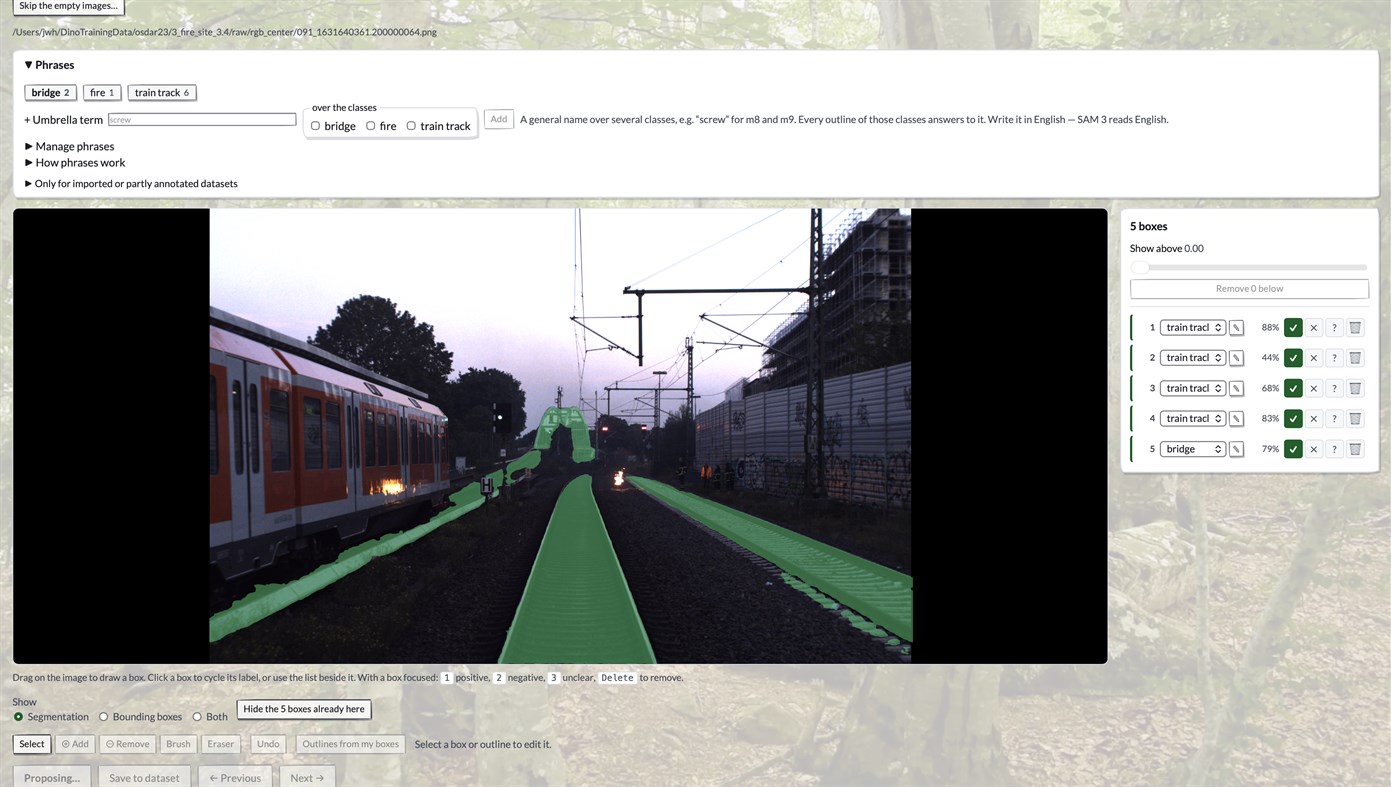Tick the bridge checkbox under 'over the classes'
The image size is (1391, 787).
(315, 126)
